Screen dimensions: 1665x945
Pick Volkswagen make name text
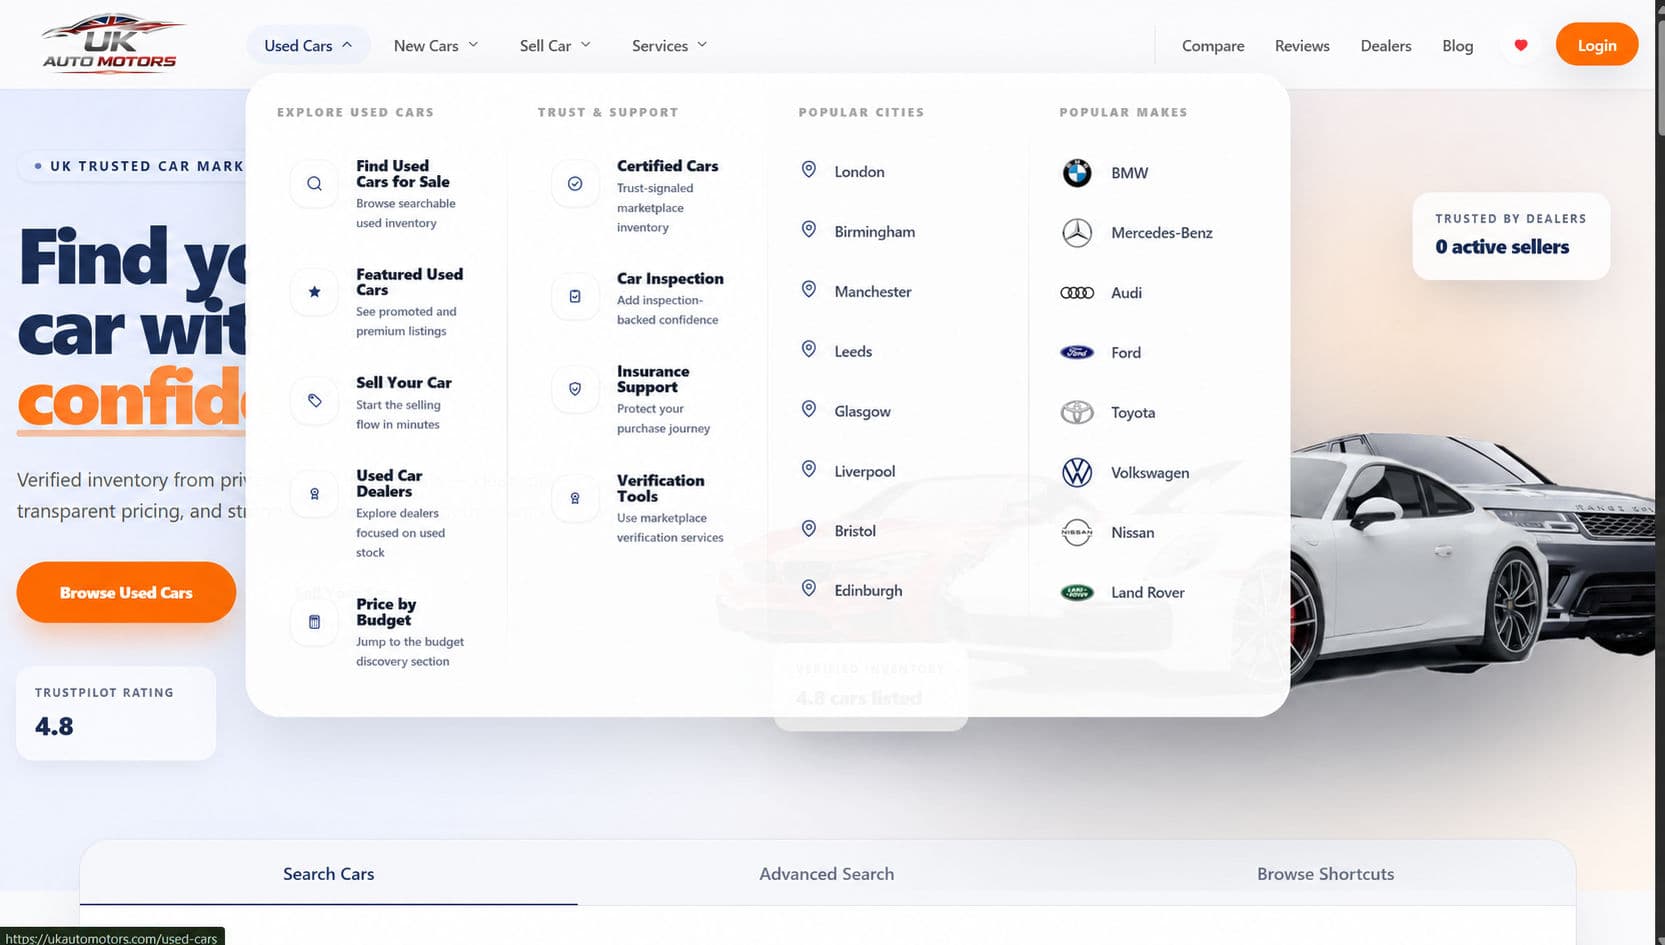1150,473
